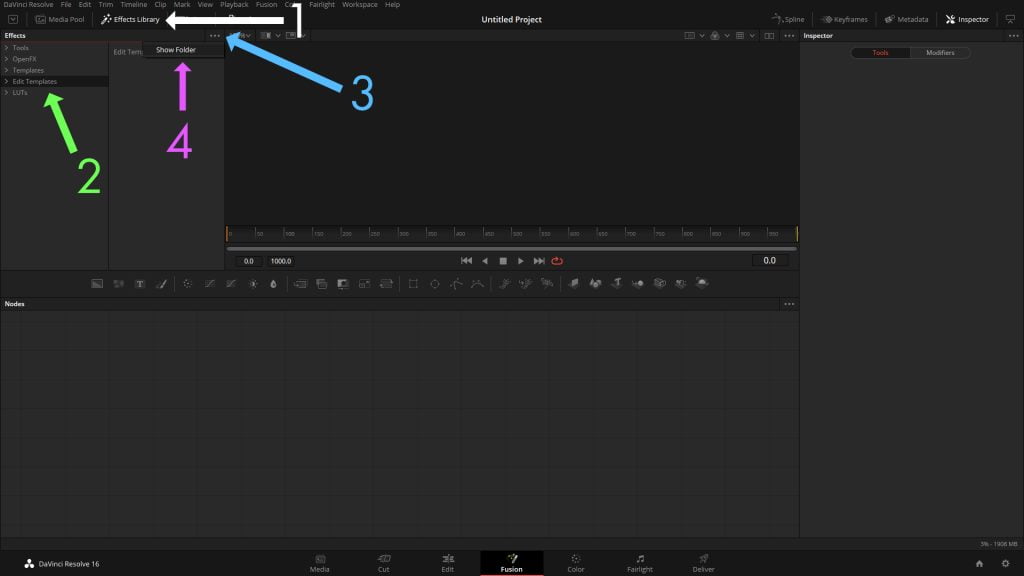1024x576 pixels.
Task: Switch to Tools tab in Inspector
Action: [x=880, y=53]
